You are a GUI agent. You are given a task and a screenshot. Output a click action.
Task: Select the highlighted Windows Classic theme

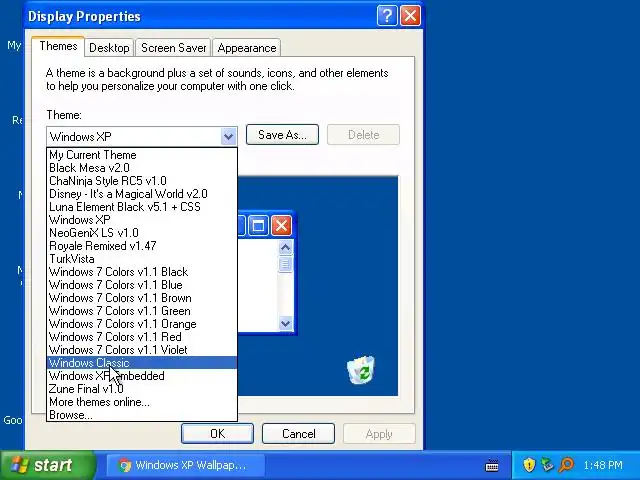[x=142, y=363]
